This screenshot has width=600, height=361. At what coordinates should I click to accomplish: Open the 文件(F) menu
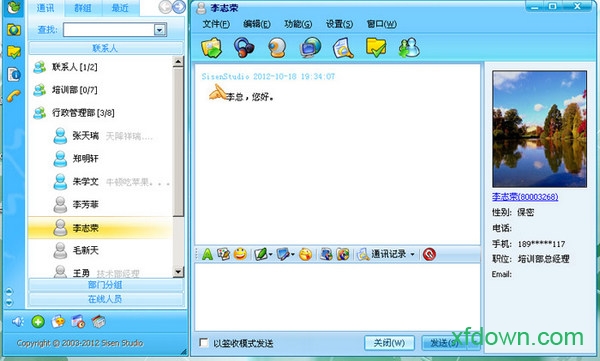[x=216, y=24]
